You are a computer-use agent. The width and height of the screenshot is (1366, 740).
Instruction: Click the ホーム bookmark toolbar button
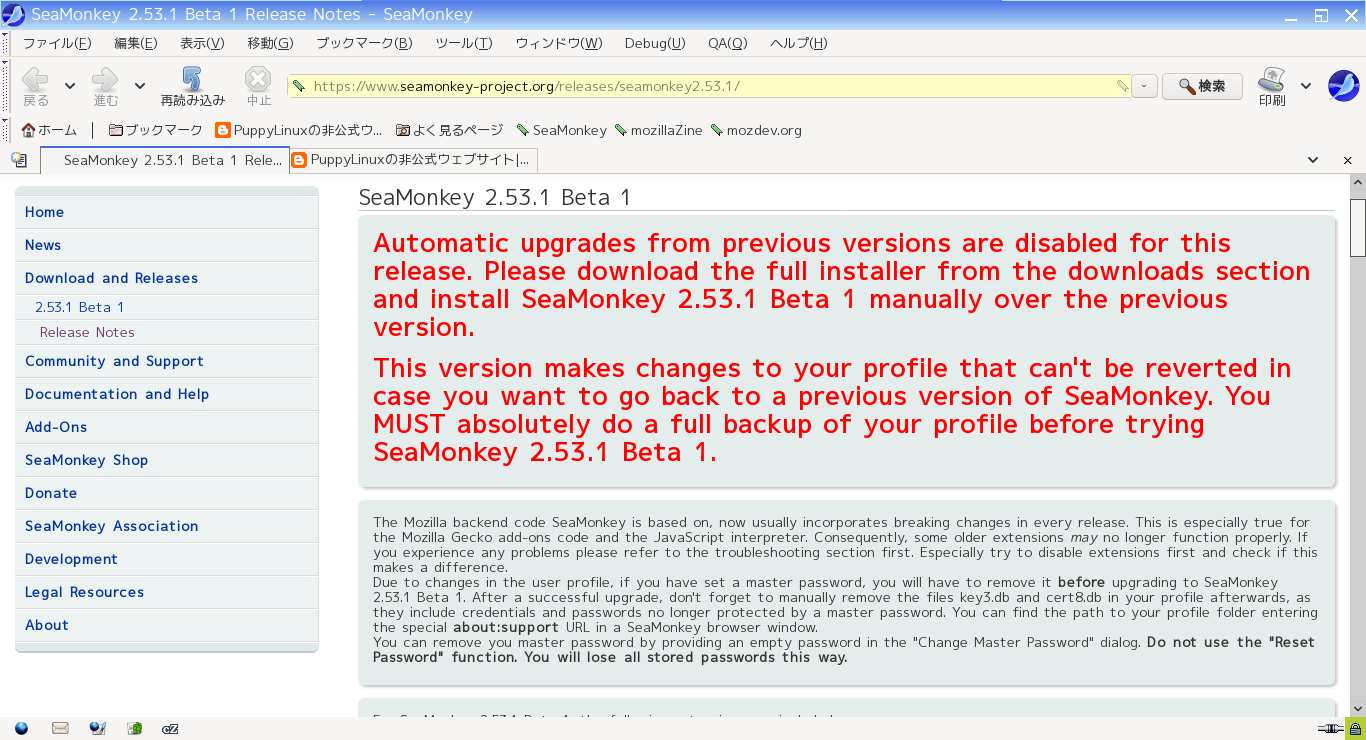49,130
